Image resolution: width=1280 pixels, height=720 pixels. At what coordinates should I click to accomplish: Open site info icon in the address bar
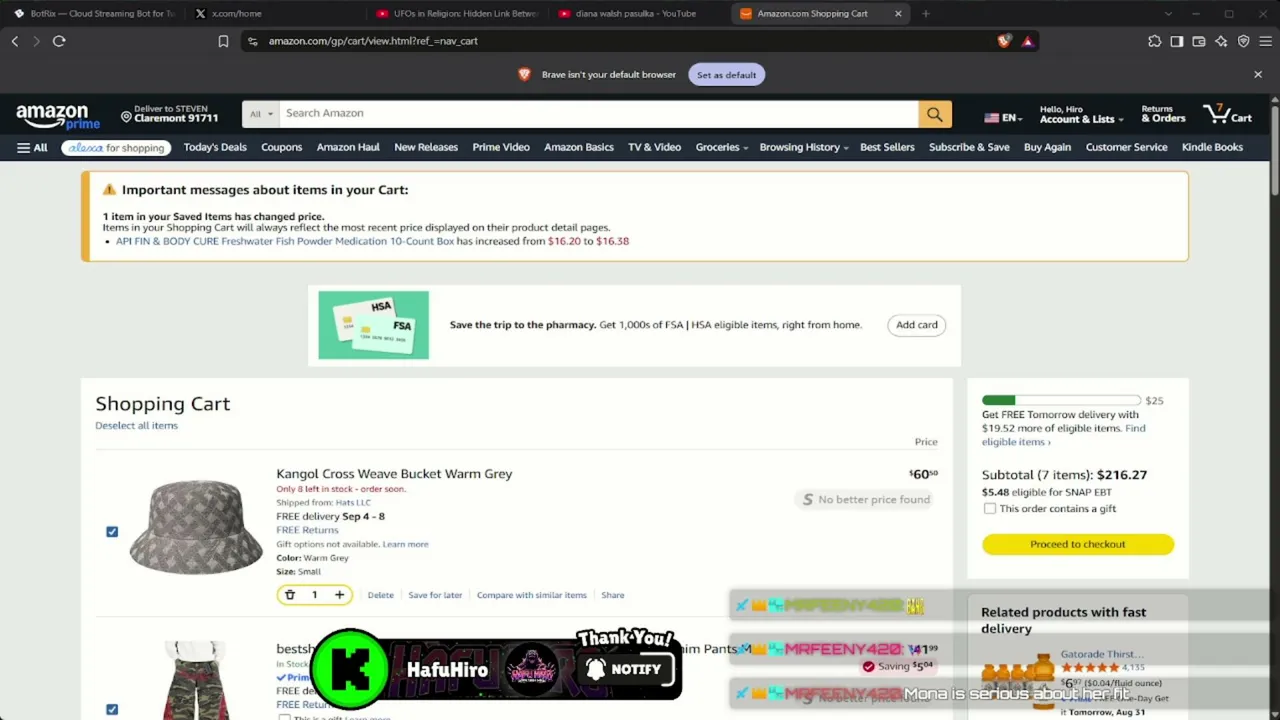coord(253,41)
